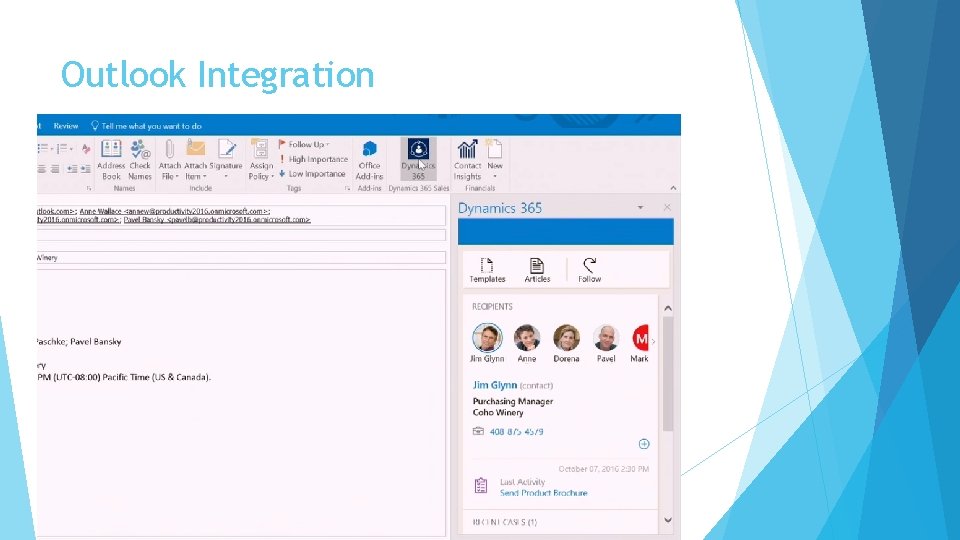
Task: Click the bulleted list button
Action: pyautogui.click(x=45, y=148)
